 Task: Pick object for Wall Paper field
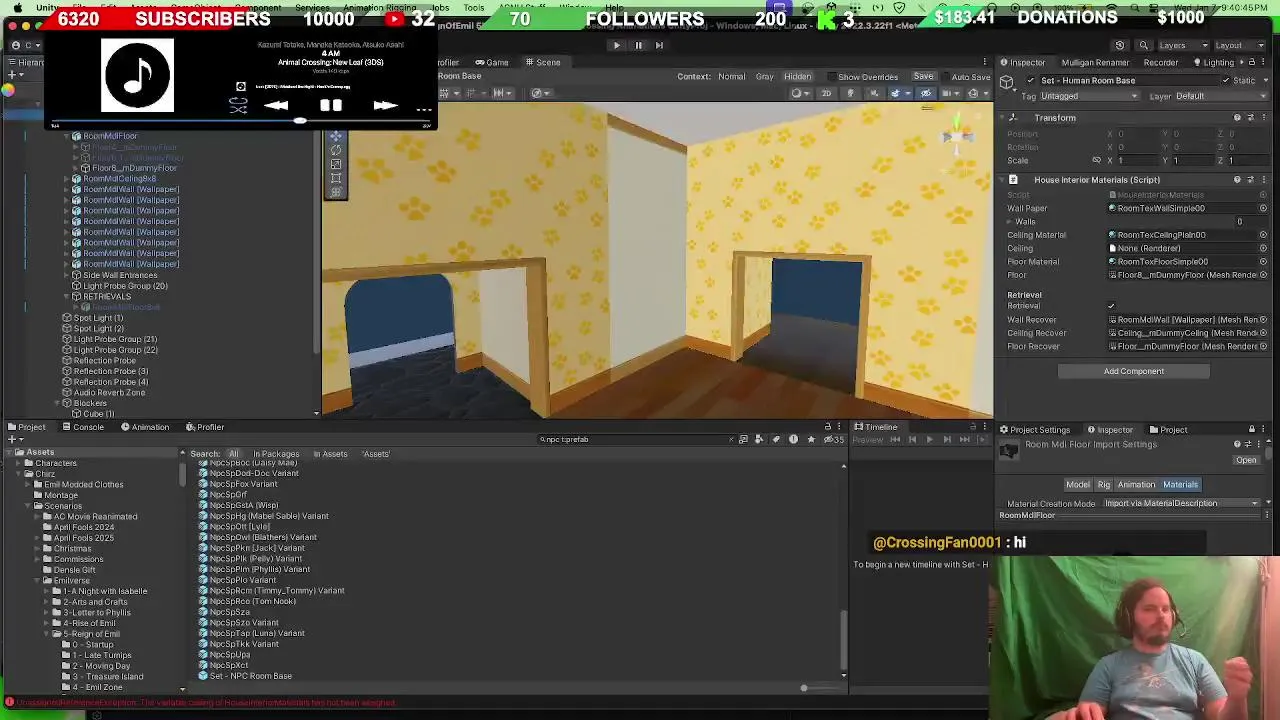(1263, 209)
